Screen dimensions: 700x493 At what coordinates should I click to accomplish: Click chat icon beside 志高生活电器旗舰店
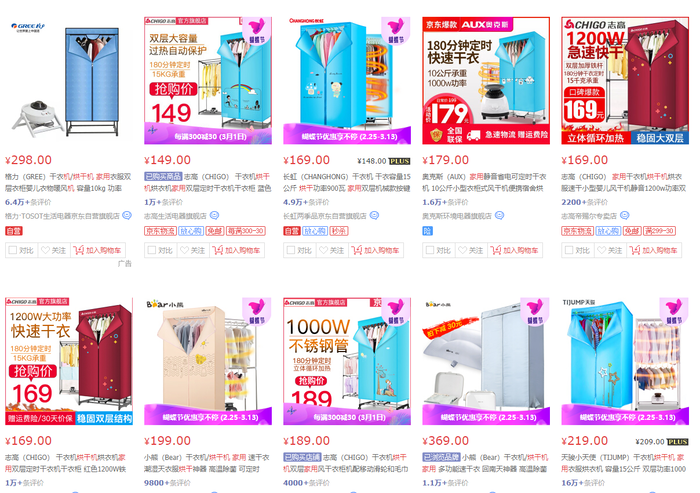coord(214,216)
